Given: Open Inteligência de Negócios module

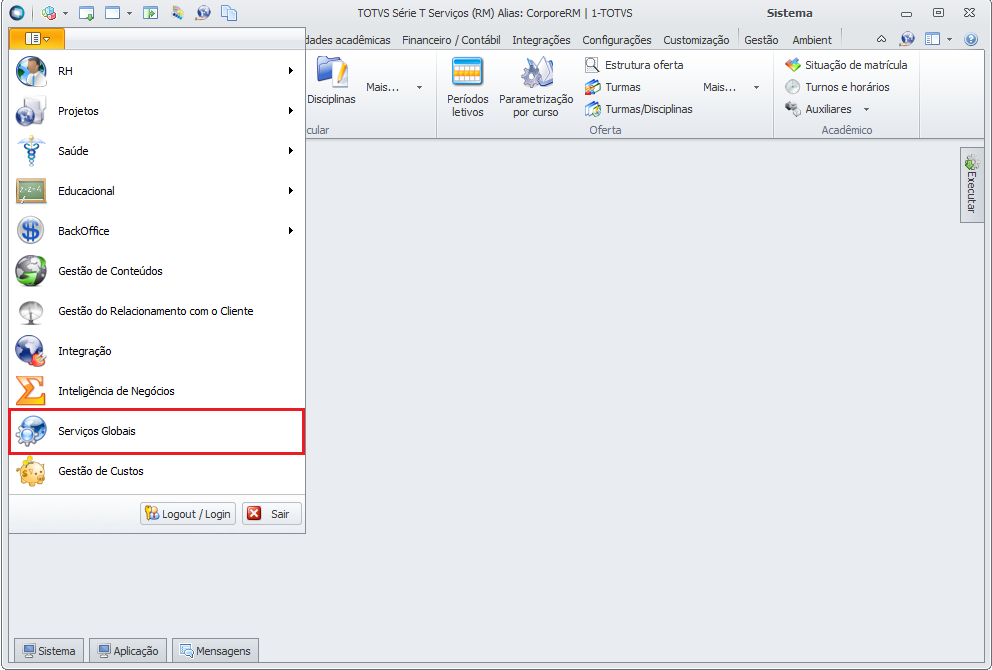Looking at the screenshot, I should 157,390.
